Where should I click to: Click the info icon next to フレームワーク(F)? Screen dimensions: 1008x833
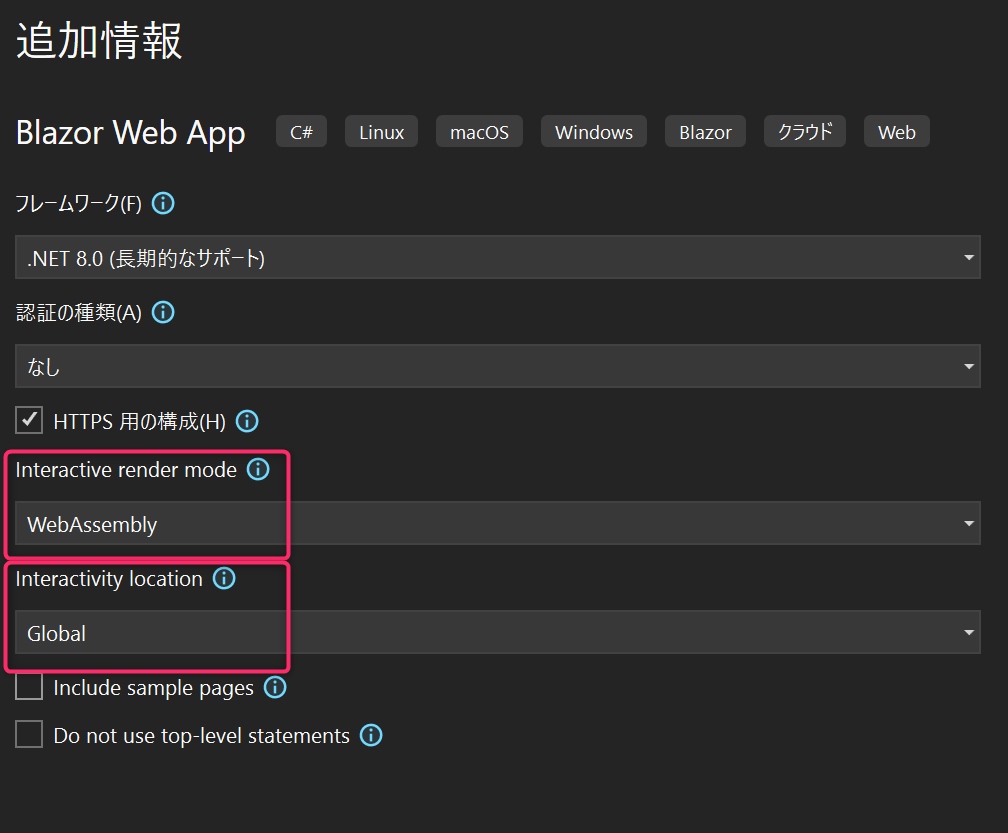(x=163, y=204)
